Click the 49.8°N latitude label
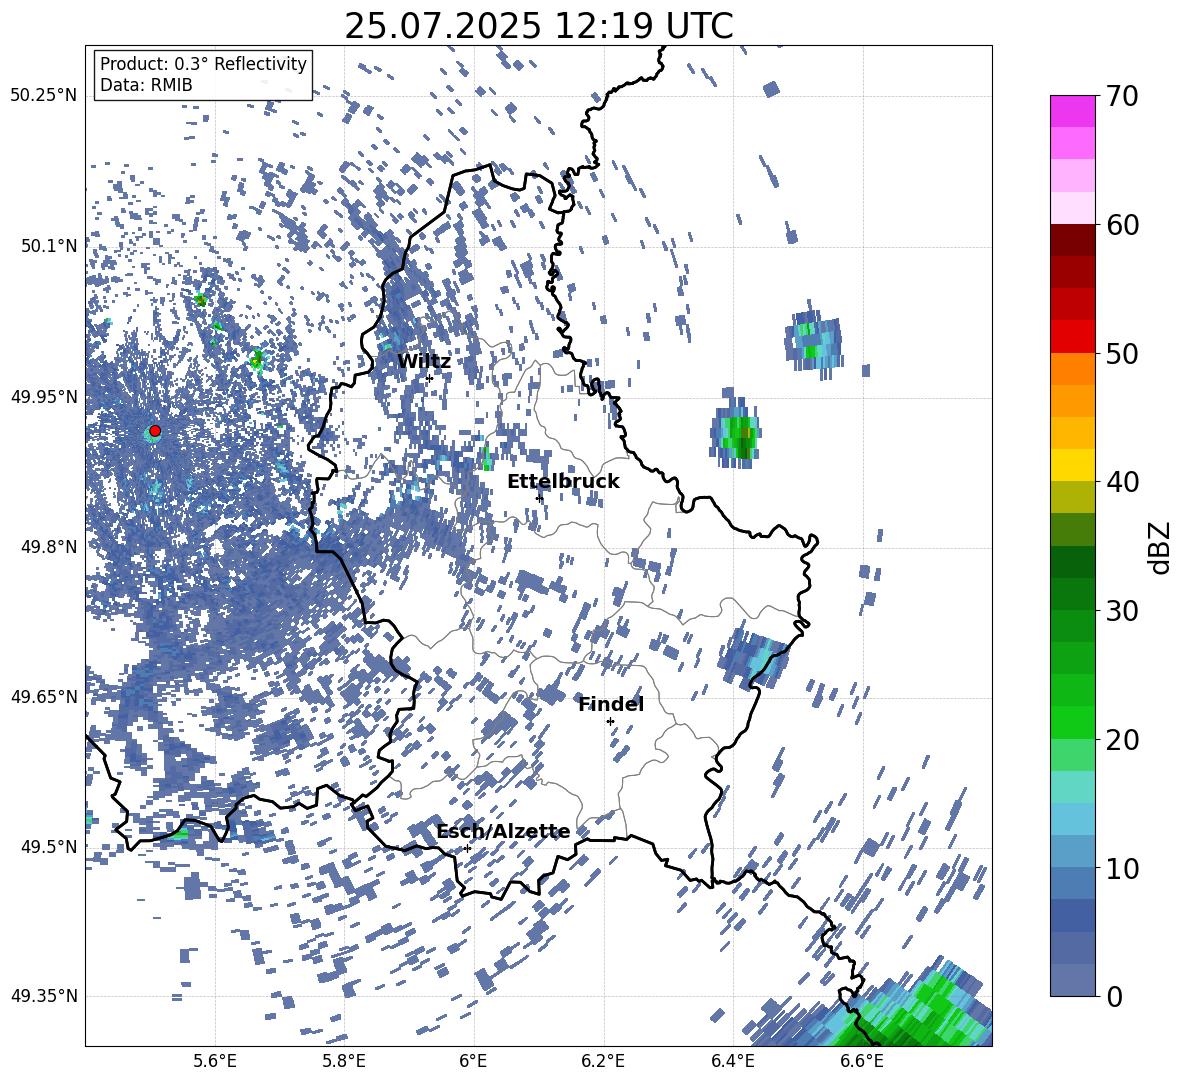Screen dimensions: 1184x1081 click(x=48, y=547)
